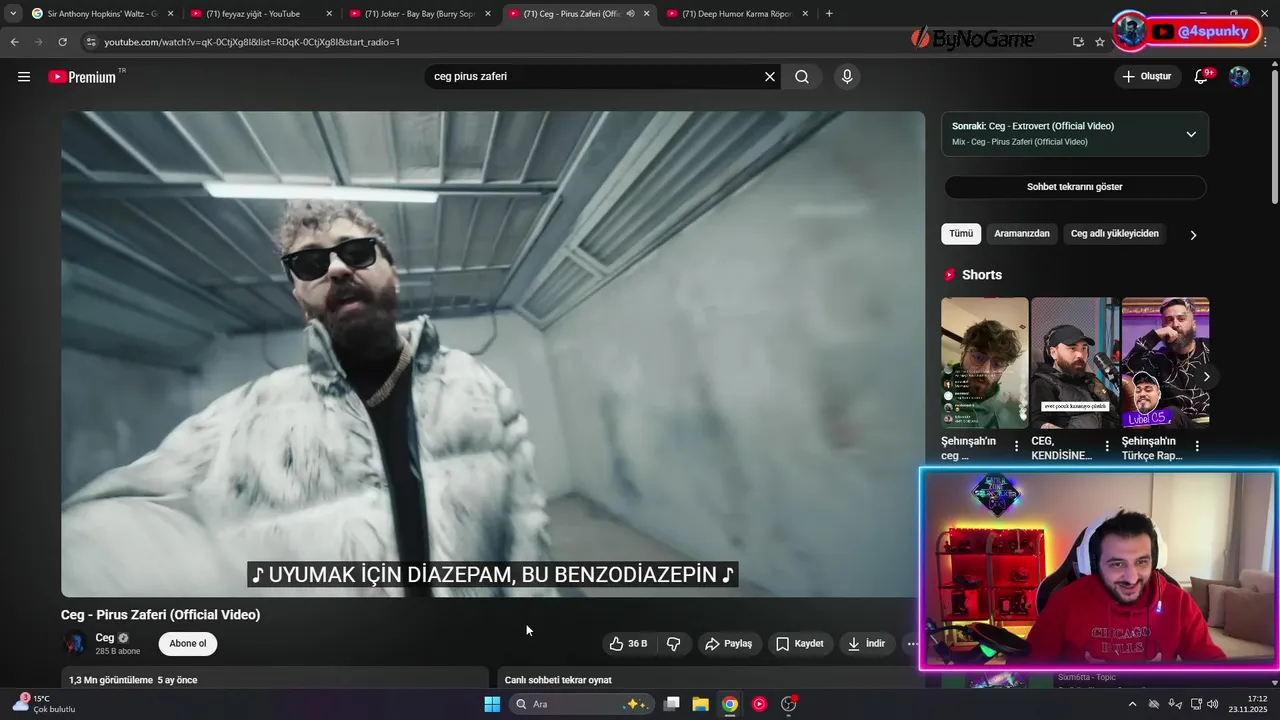Click the taskbar Ara search box
The width and height of the screenshot is (1280, 720).
581,704
